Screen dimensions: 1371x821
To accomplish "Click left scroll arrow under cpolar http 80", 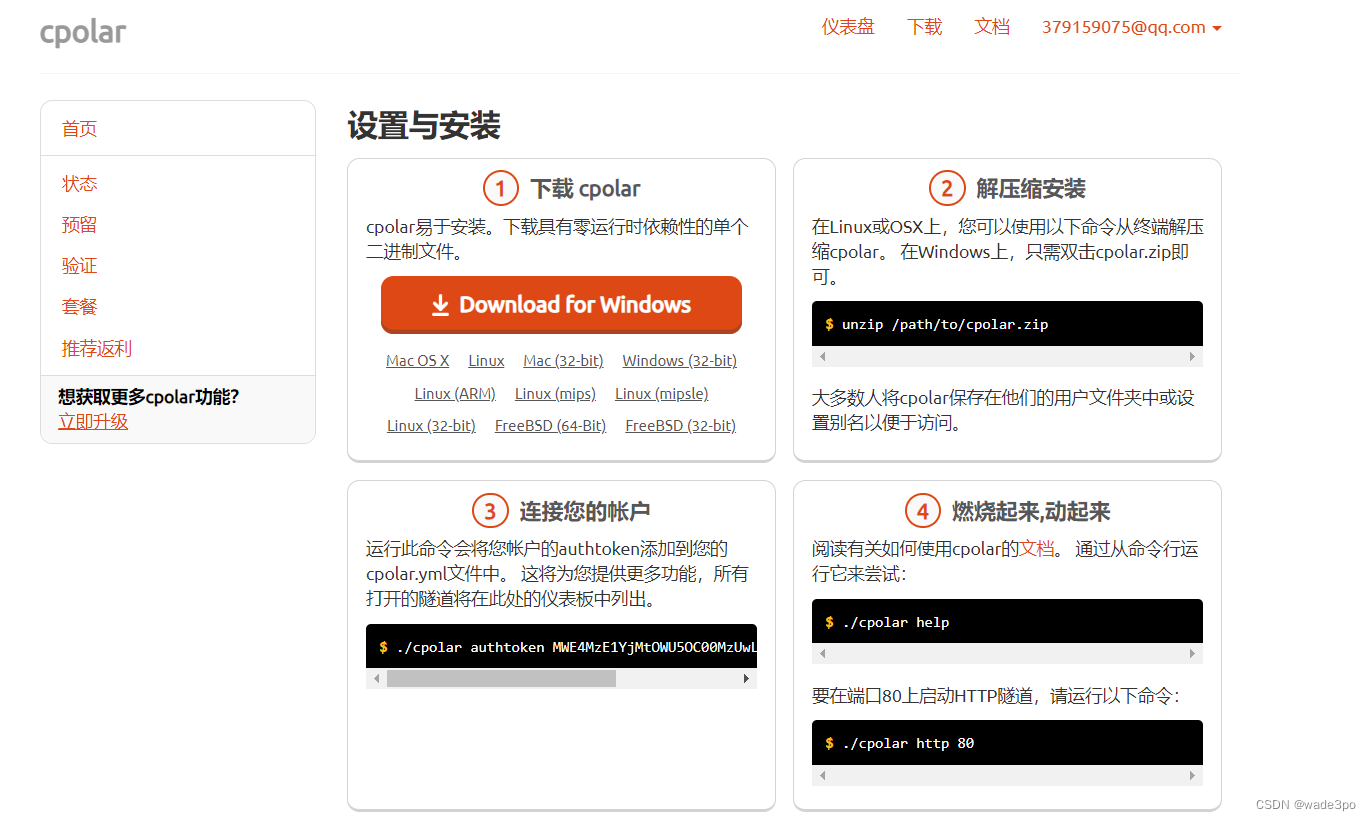I will tap(823, 776).
